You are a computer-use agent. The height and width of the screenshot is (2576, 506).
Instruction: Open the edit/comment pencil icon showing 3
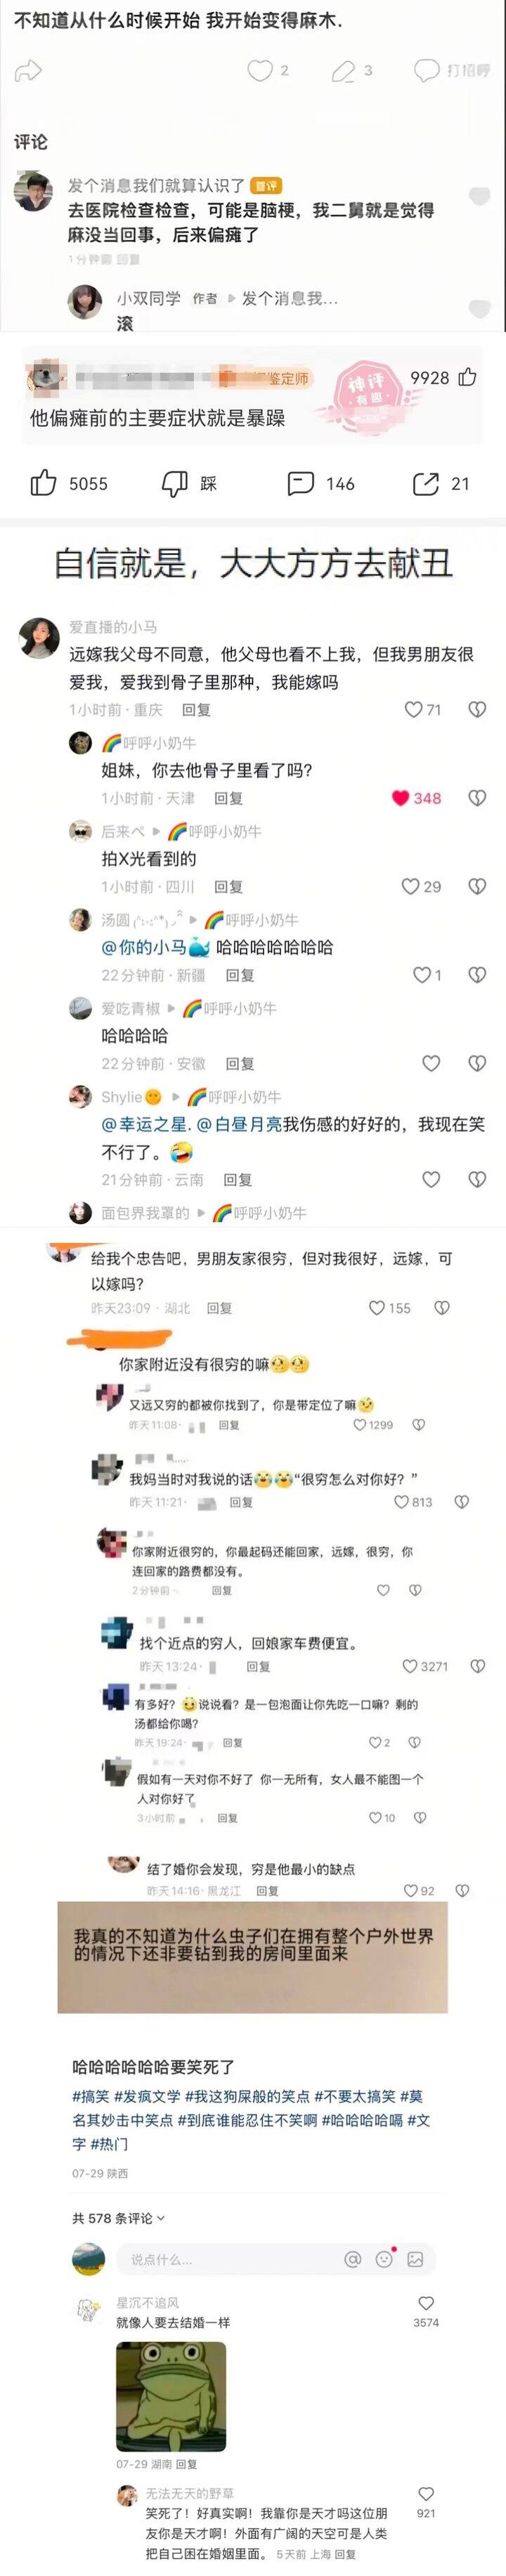point(343,70)
